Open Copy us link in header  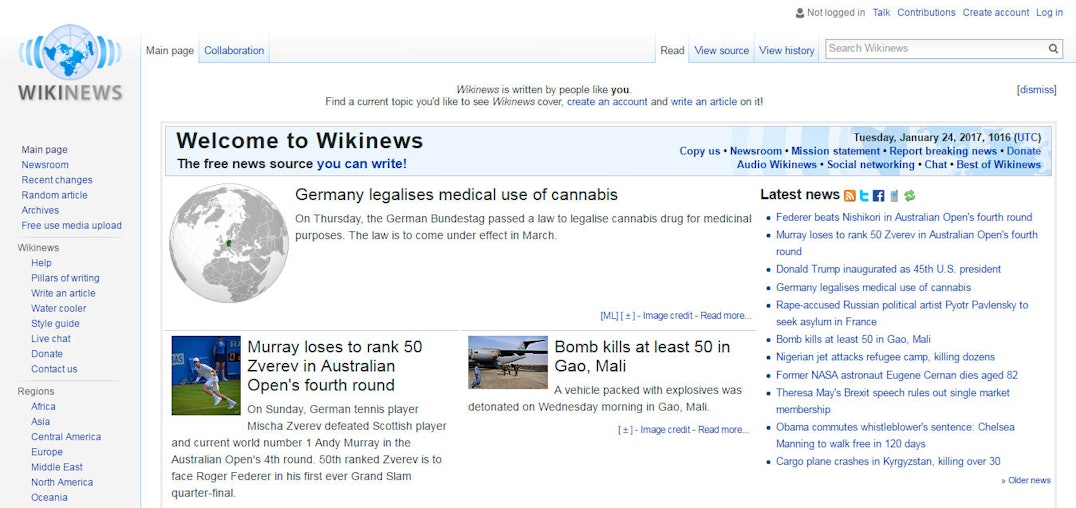tap(700, 151)
